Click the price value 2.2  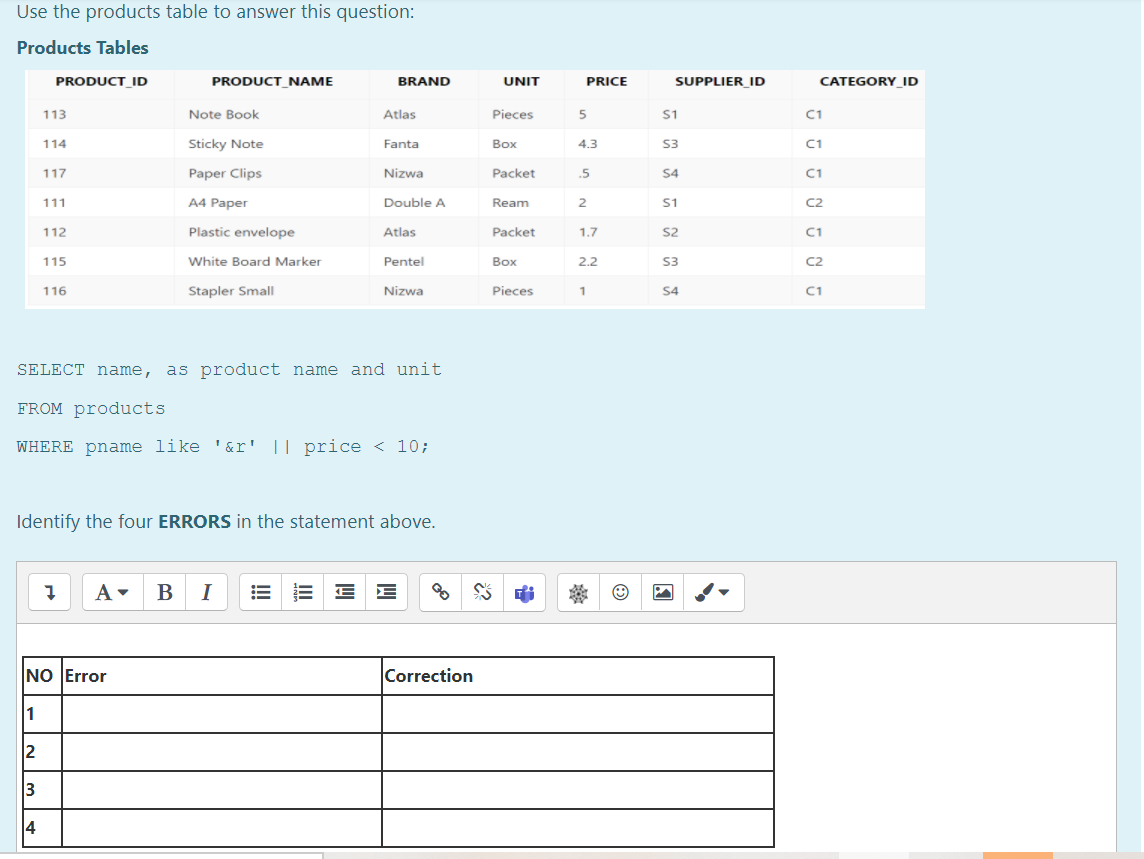pos(587,261)
